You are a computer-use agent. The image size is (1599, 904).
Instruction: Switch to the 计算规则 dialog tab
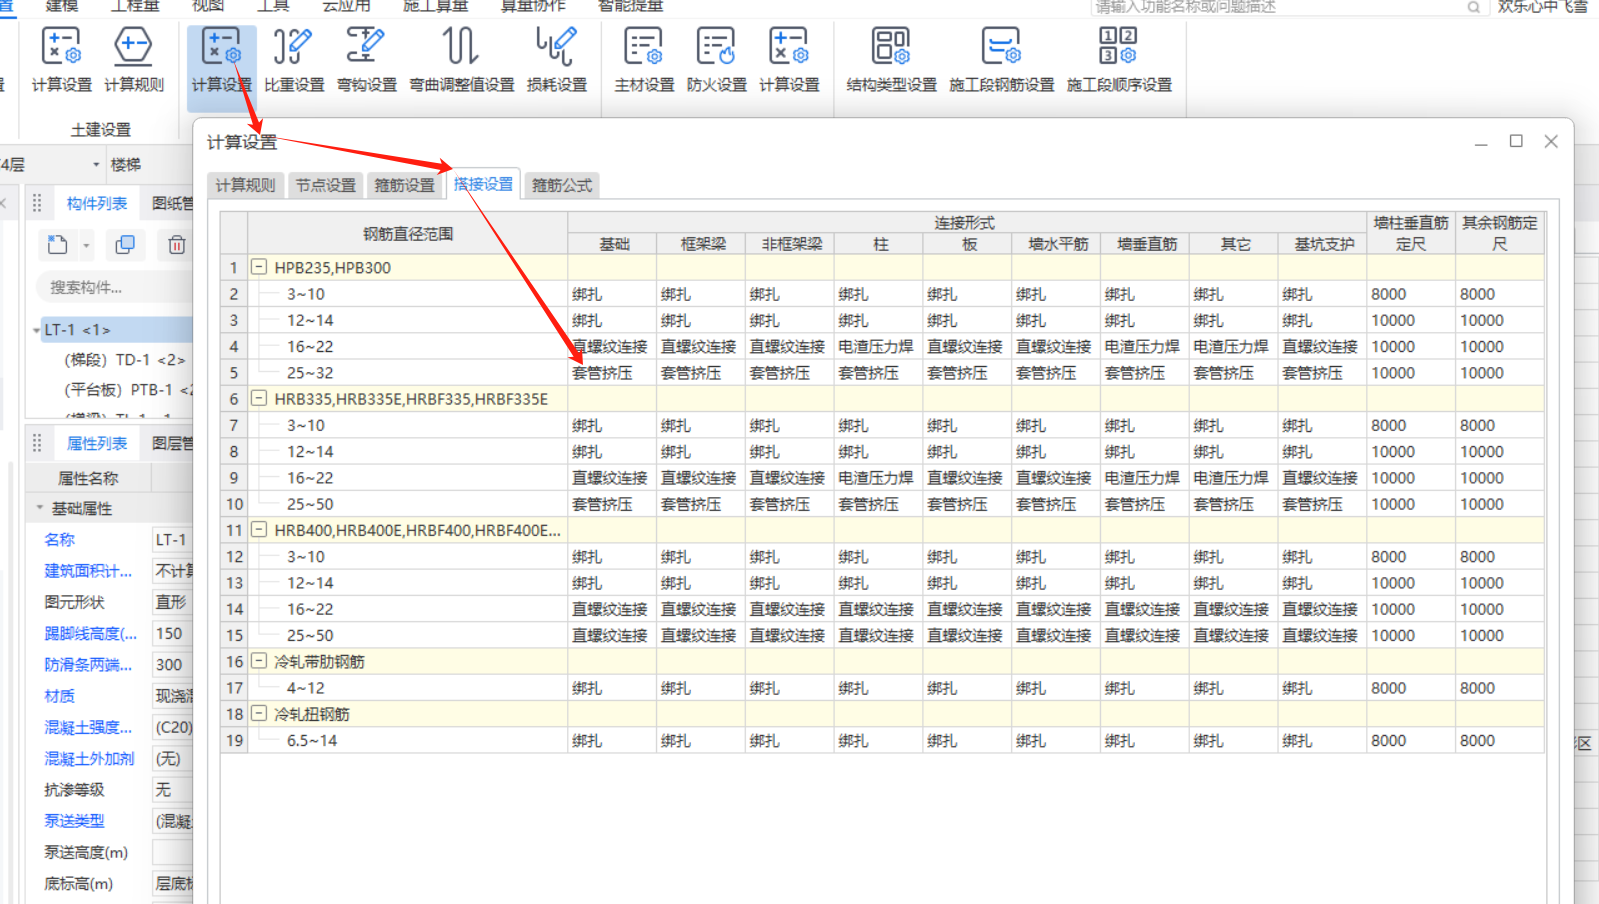(245, 185)
